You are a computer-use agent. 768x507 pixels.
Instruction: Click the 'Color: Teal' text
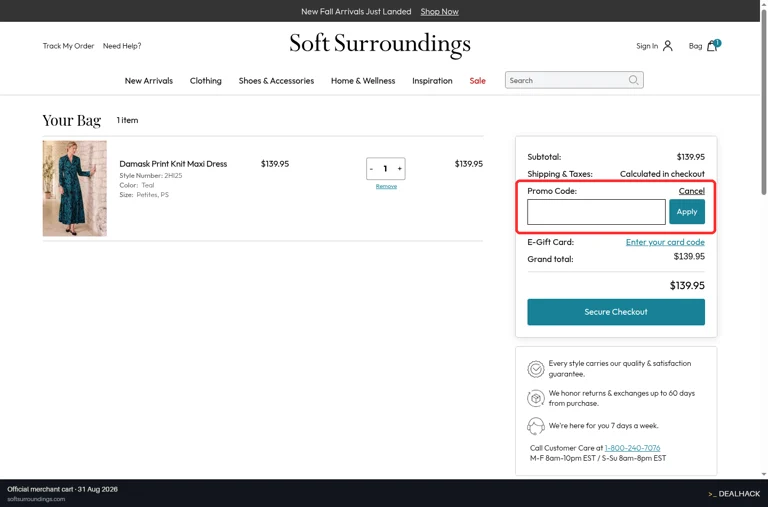tap(137, 185)
